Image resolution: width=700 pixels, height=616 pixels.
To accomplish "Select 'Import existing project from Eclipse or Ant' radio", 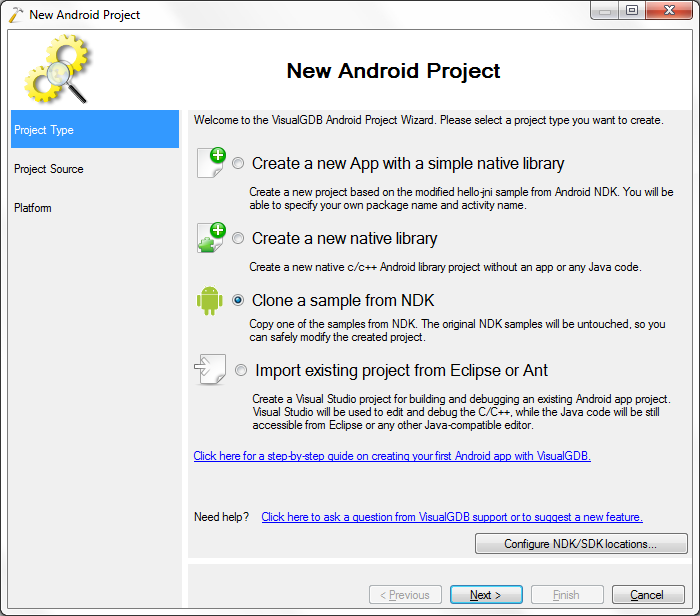I will 241,370.
